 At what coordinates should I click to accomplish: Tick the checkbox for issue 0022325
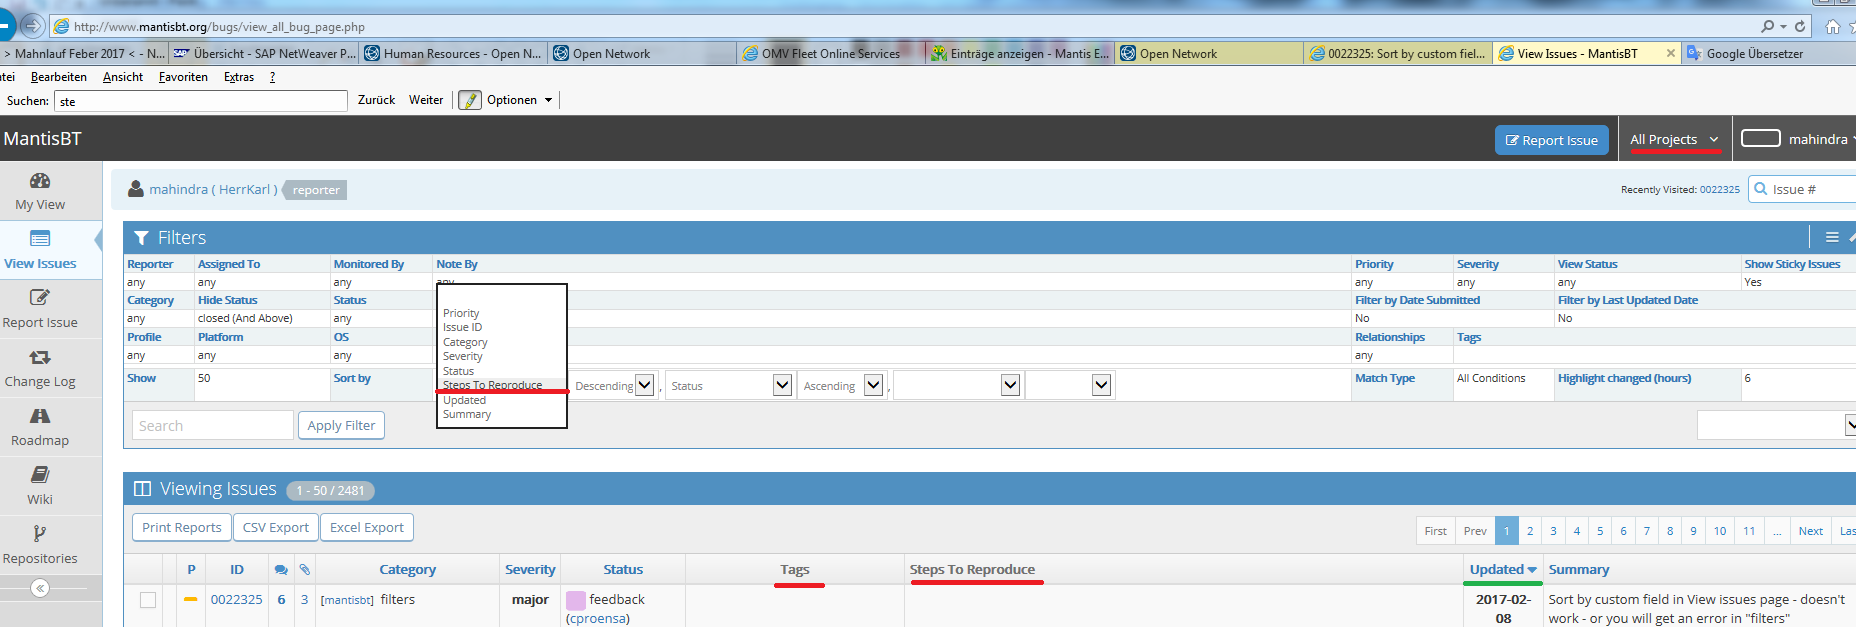click(x=148, y=600)
